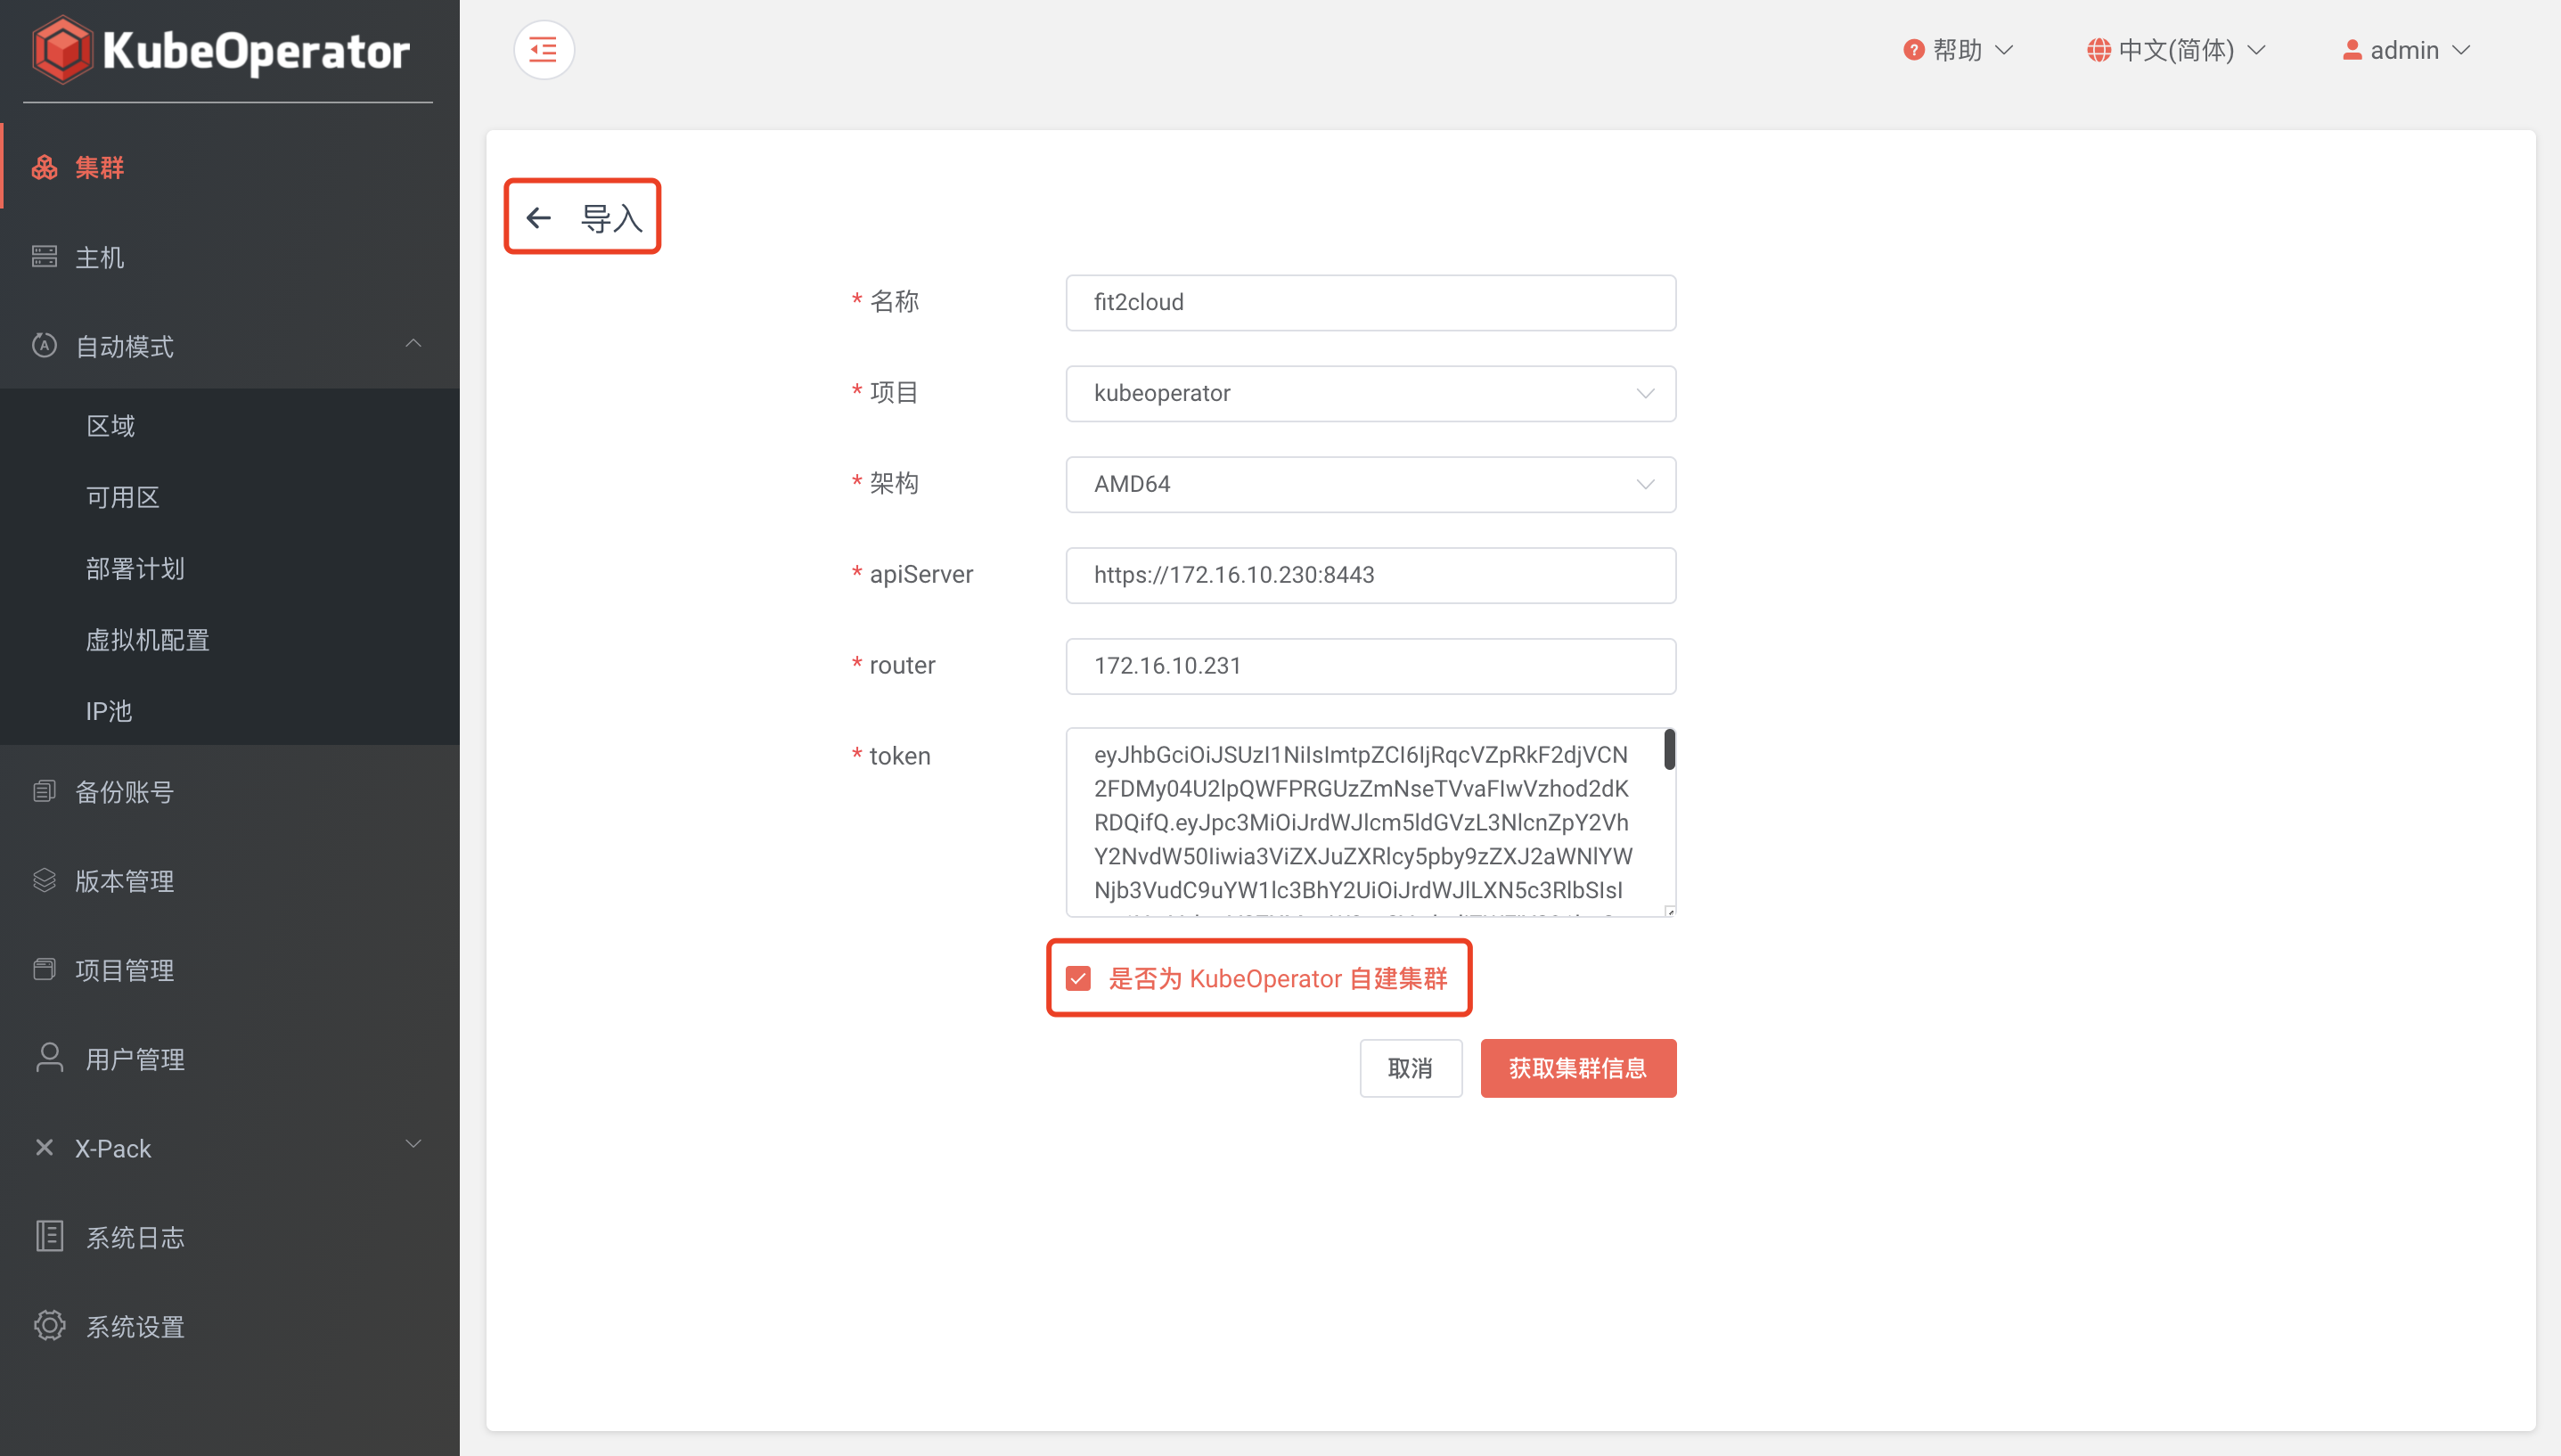Click the globe language icon
This screenshot has height=1456, width=2561.
2098,50
